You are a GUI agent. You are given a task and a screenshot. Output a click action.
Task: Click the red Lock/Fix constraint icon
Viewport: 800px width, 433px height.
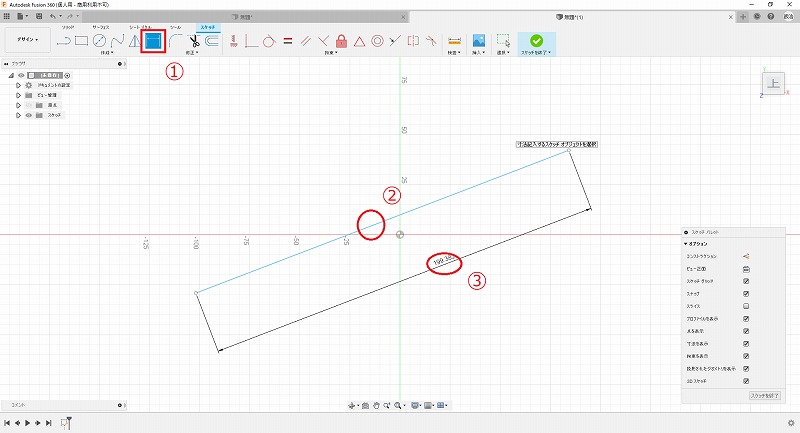[x=341, y=41]
